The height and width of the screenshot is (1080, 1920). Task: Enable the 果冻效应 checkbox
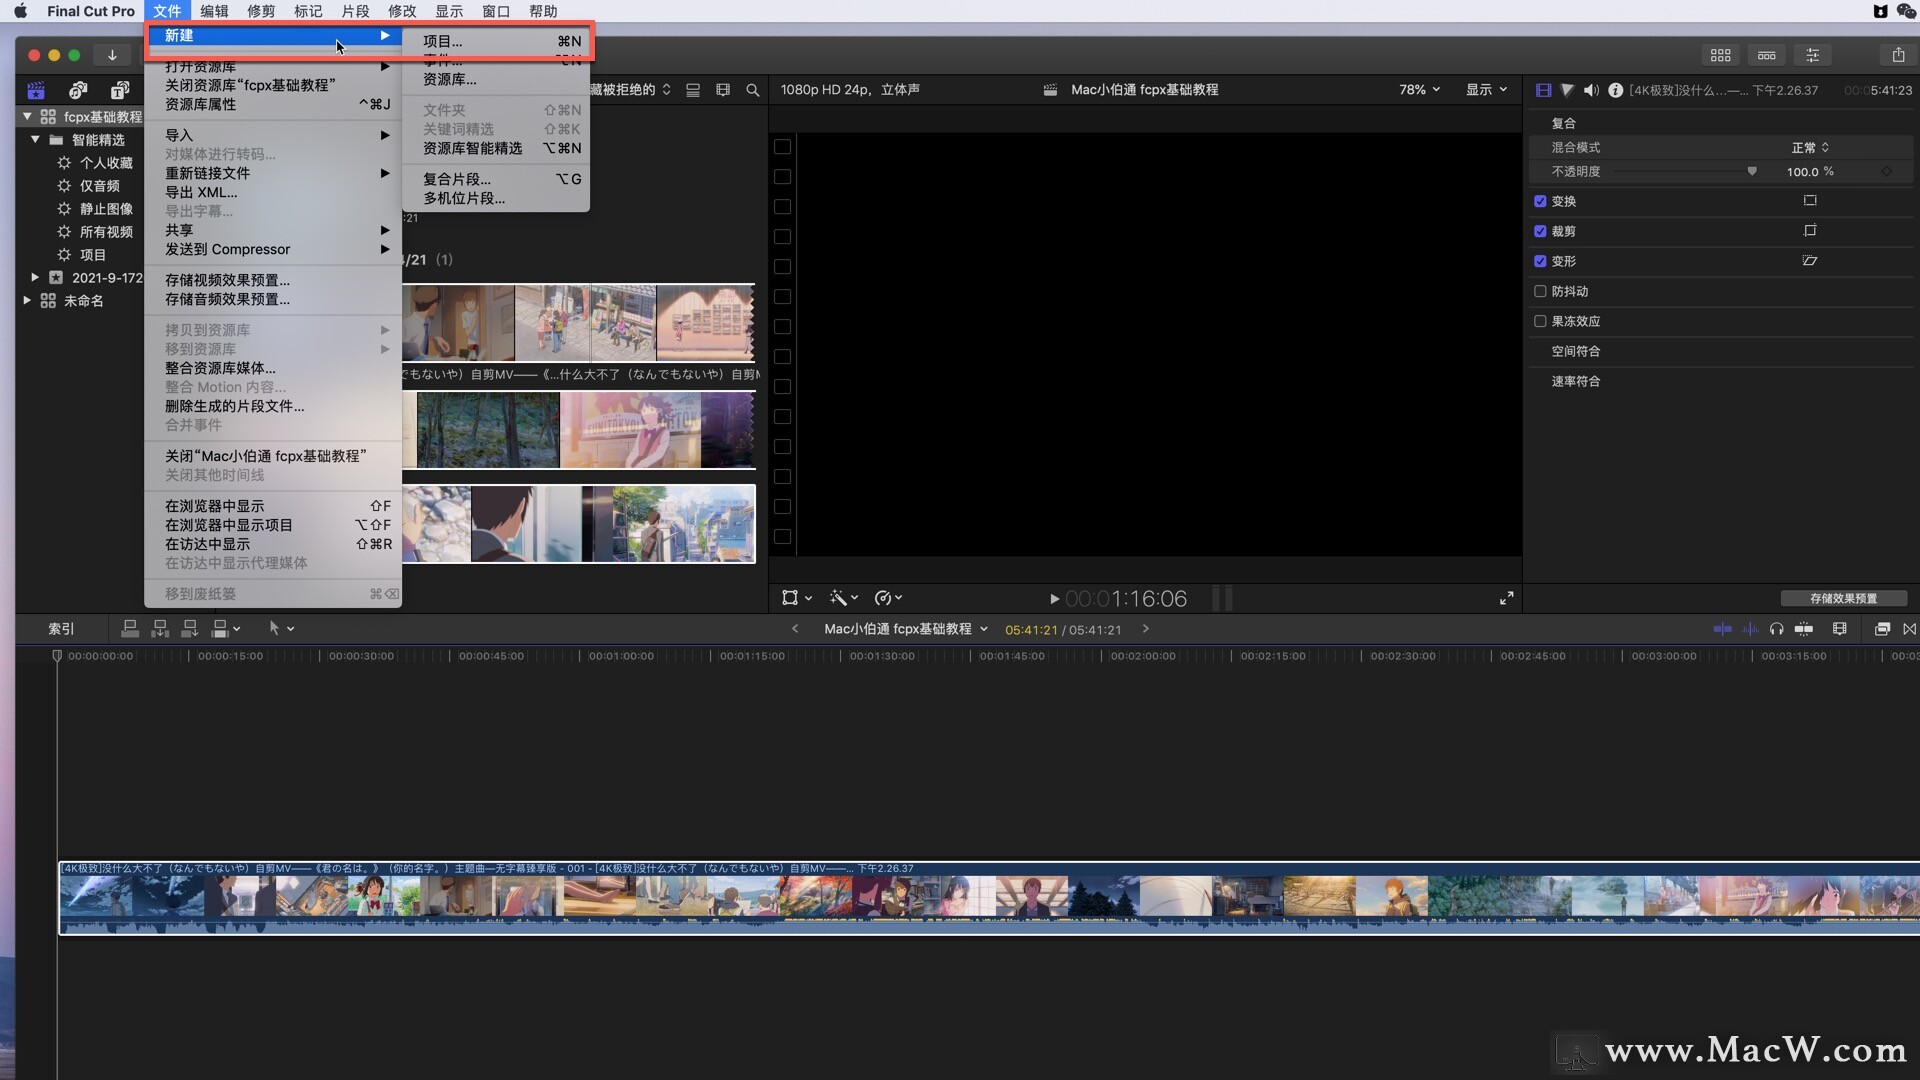1540,321
